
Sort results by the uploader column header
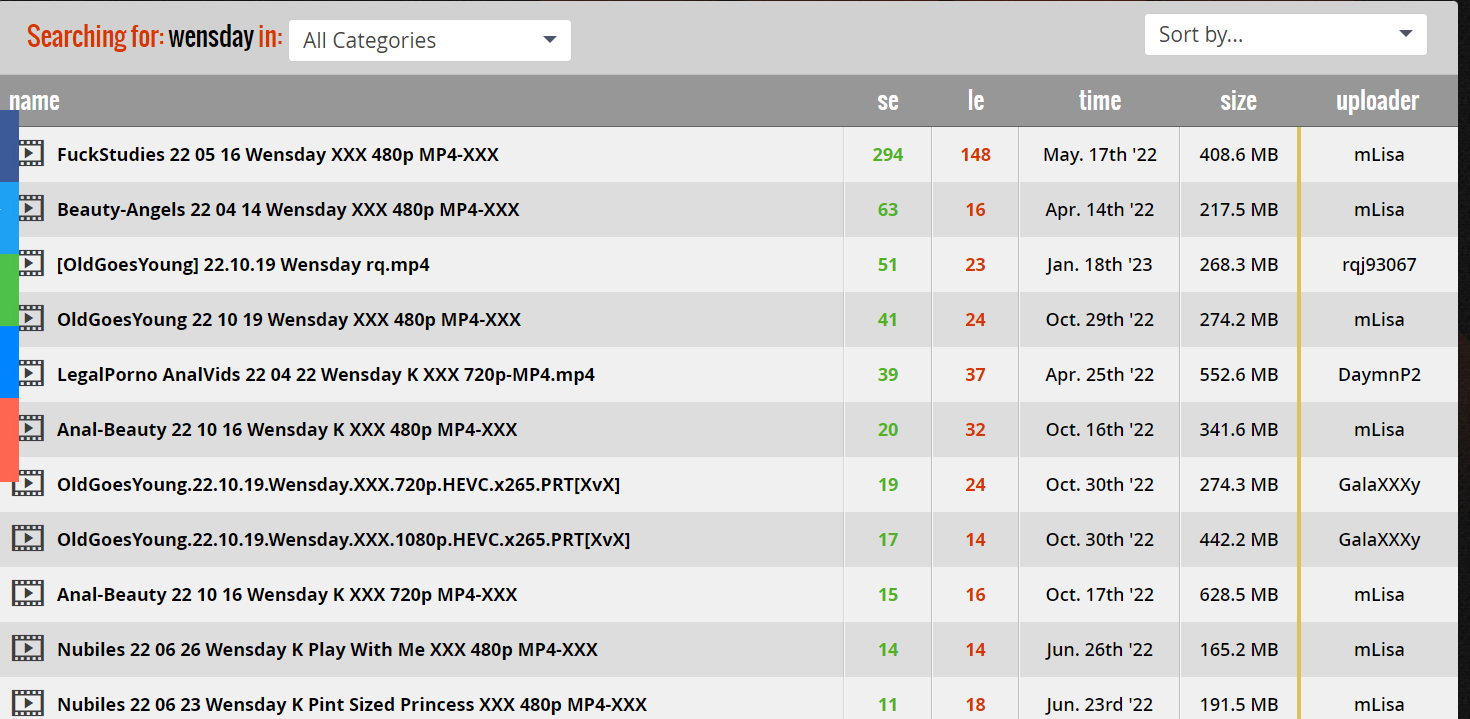tap(1377, 101)
